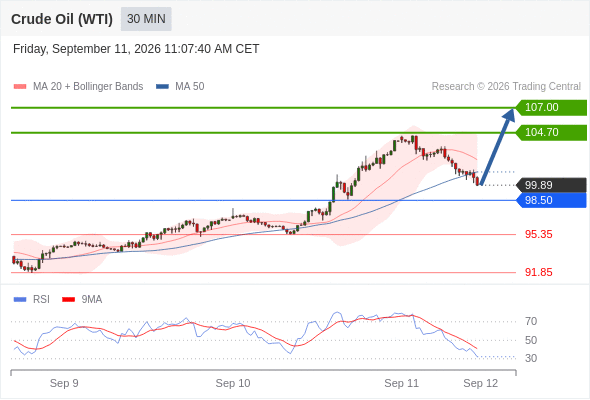Click the 30 MIN timeframe button
590x400 pixels.
tap(146, 19)
